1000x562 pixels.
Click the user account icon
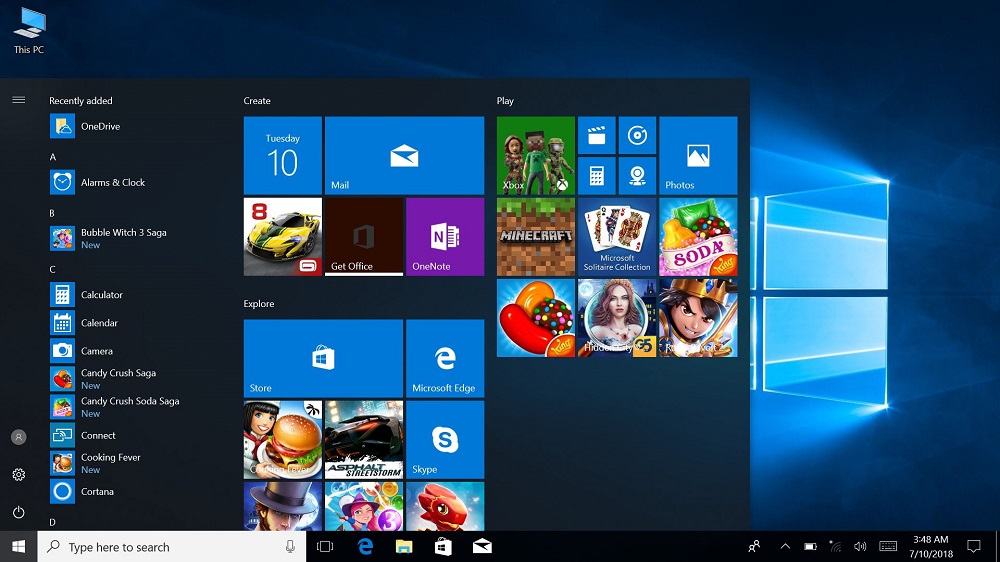point(18,437)
